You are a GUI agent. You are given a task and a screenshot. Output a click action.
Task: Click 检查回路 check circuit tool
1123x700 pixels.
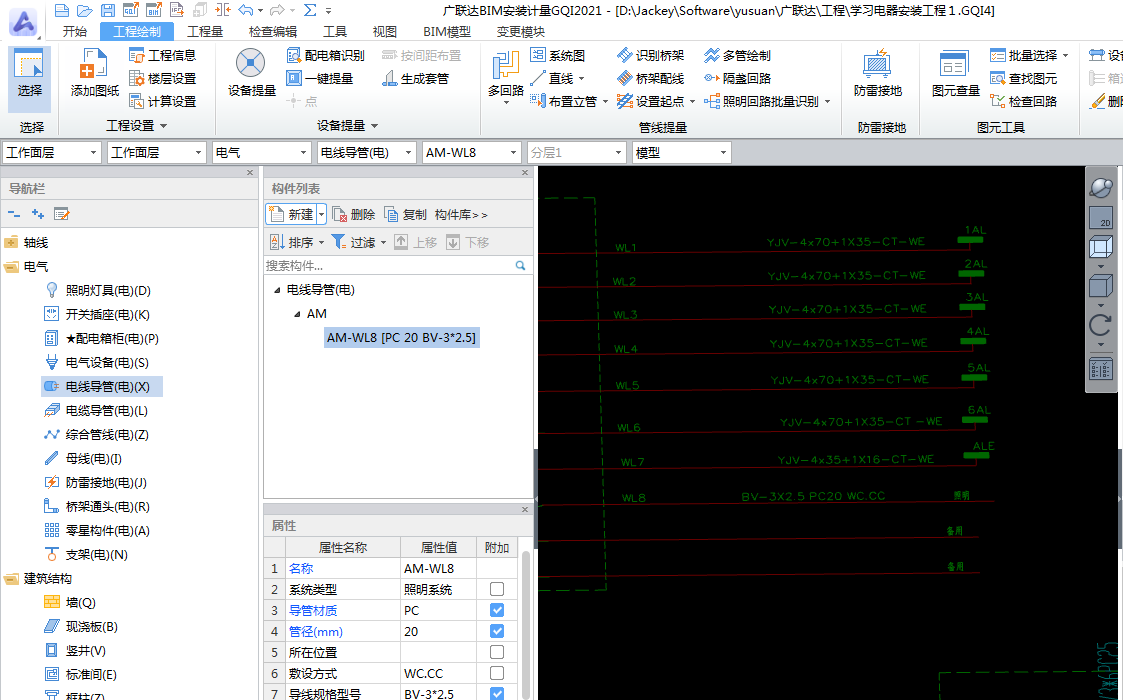coord(1023,101)
